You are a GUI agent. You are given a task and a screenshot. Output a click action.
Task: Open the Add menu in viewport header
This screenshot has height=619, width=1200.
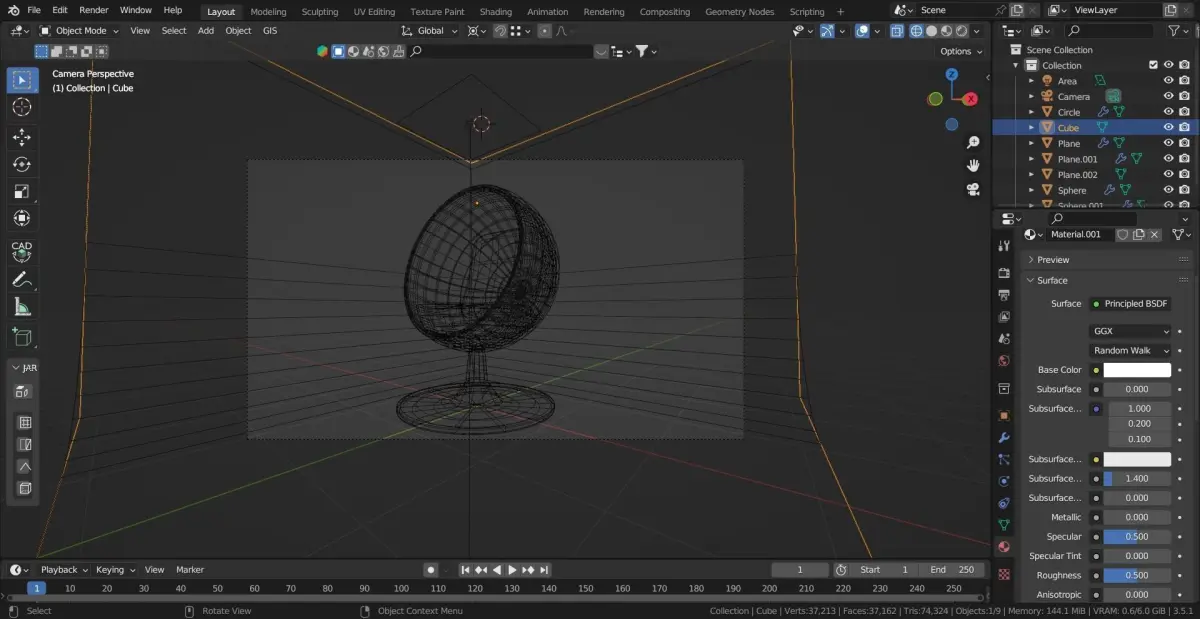coord(206,31)
